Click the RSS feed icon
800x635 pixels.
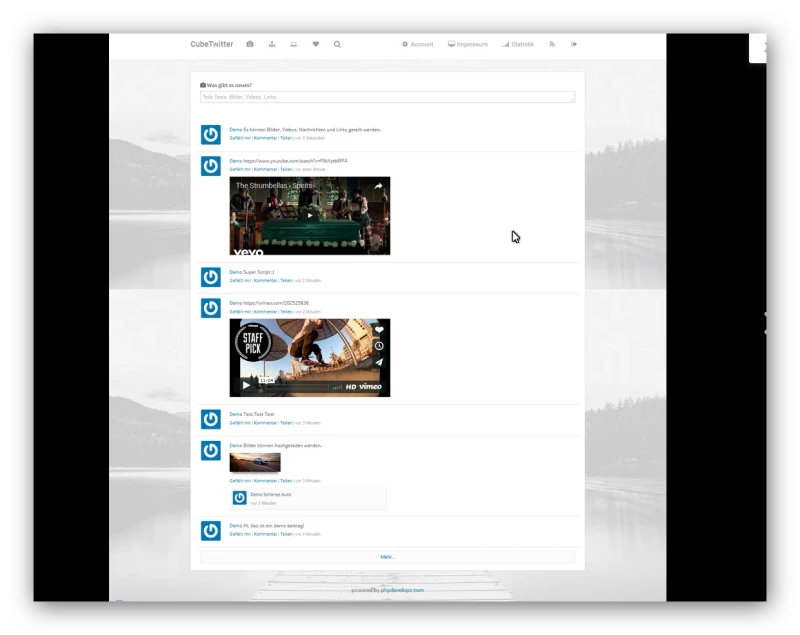tap(552, 44)
